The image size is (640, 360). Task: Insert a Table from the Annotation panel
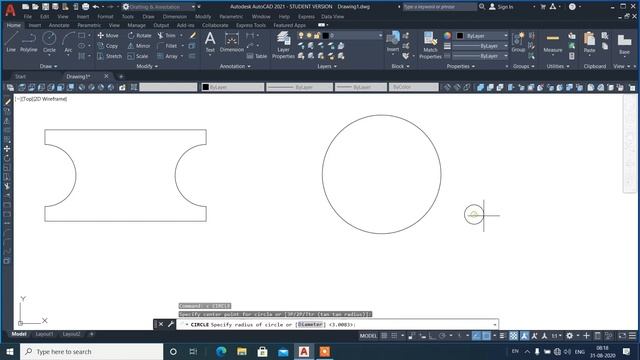[x=257, y=56]
